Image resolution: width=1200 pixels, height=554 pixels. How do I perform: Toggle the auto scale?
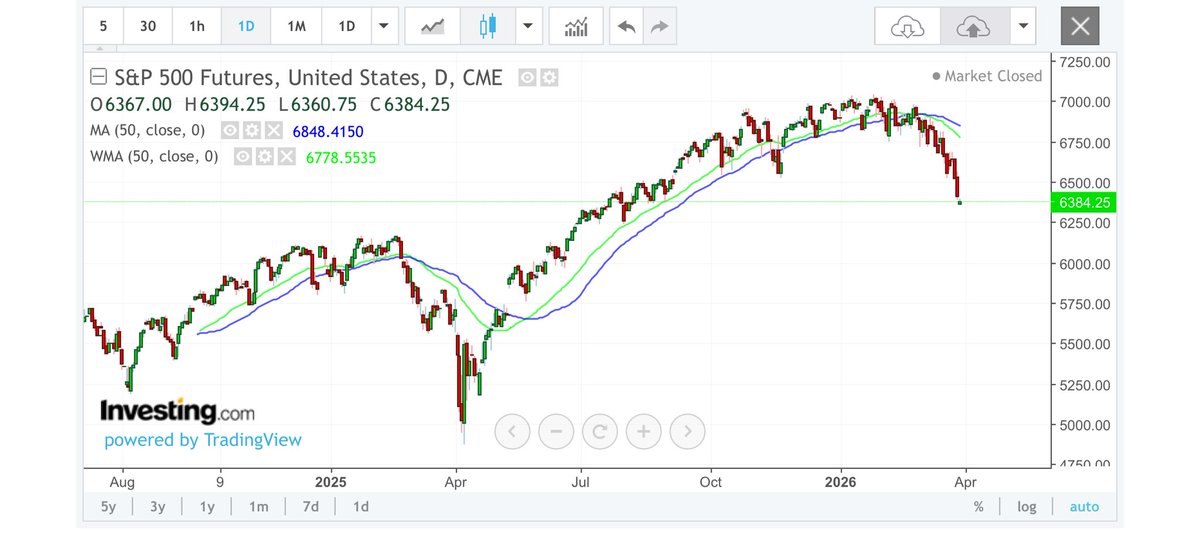(x=1084, y=507)
